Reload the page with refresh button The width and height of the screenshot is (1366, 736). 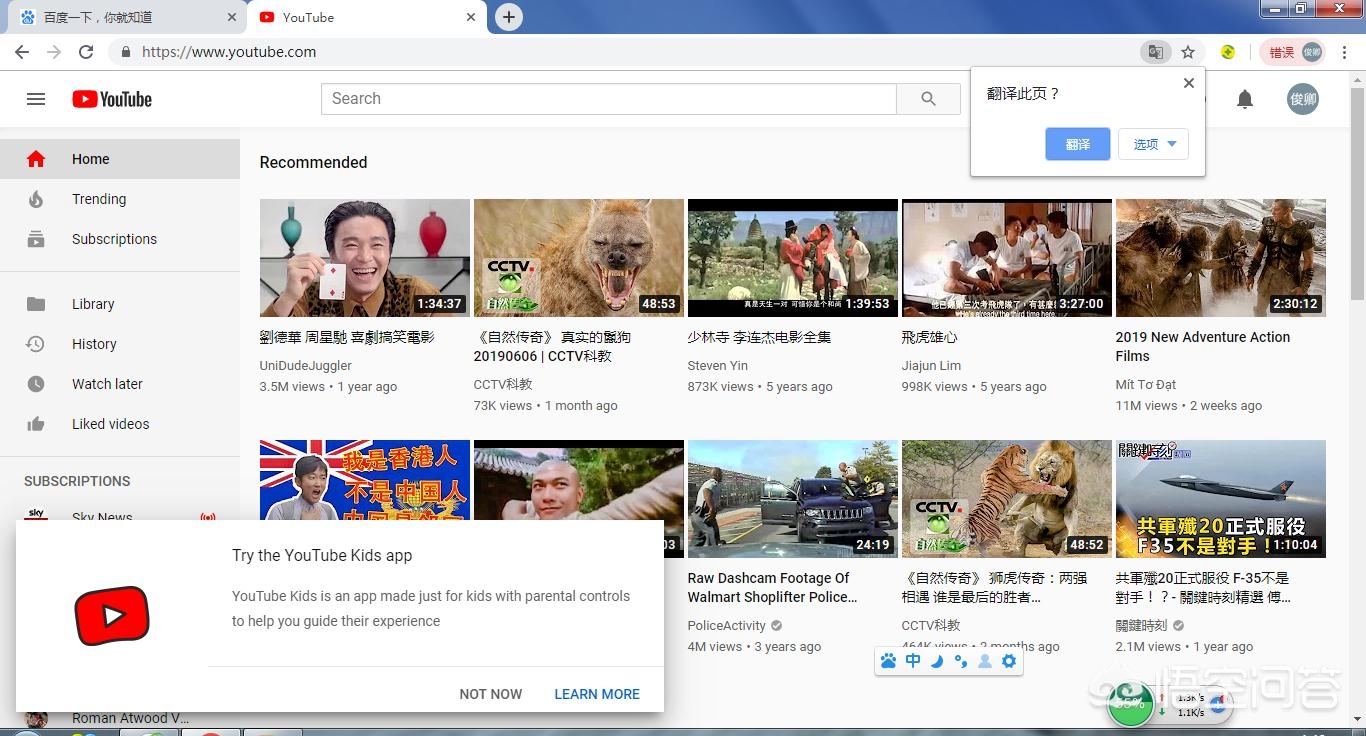click(x=86, y=52)
